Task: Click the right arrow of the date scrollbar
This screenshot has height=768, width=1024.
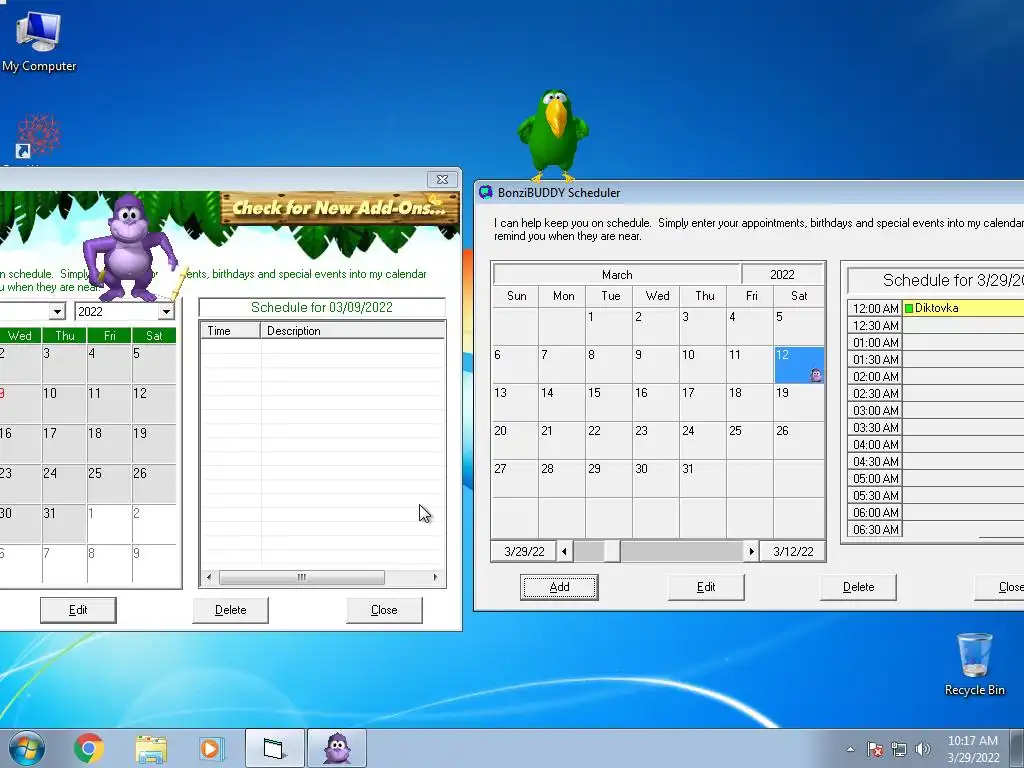Action: tap(752, 552)
